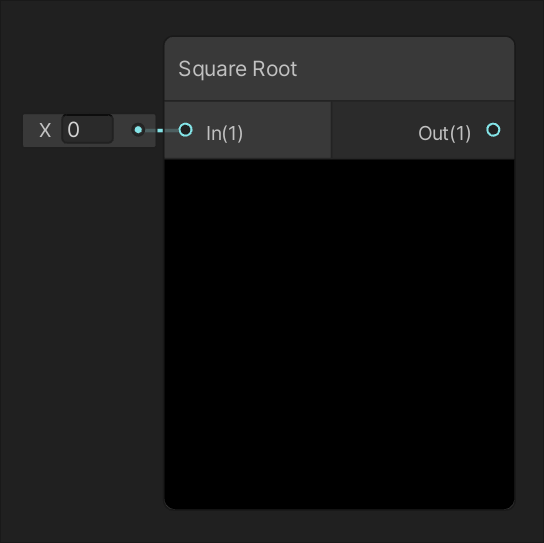This screenshot has width=544, height=543.
Task: Click the Out(1) port label
Action: pos(444,133)
